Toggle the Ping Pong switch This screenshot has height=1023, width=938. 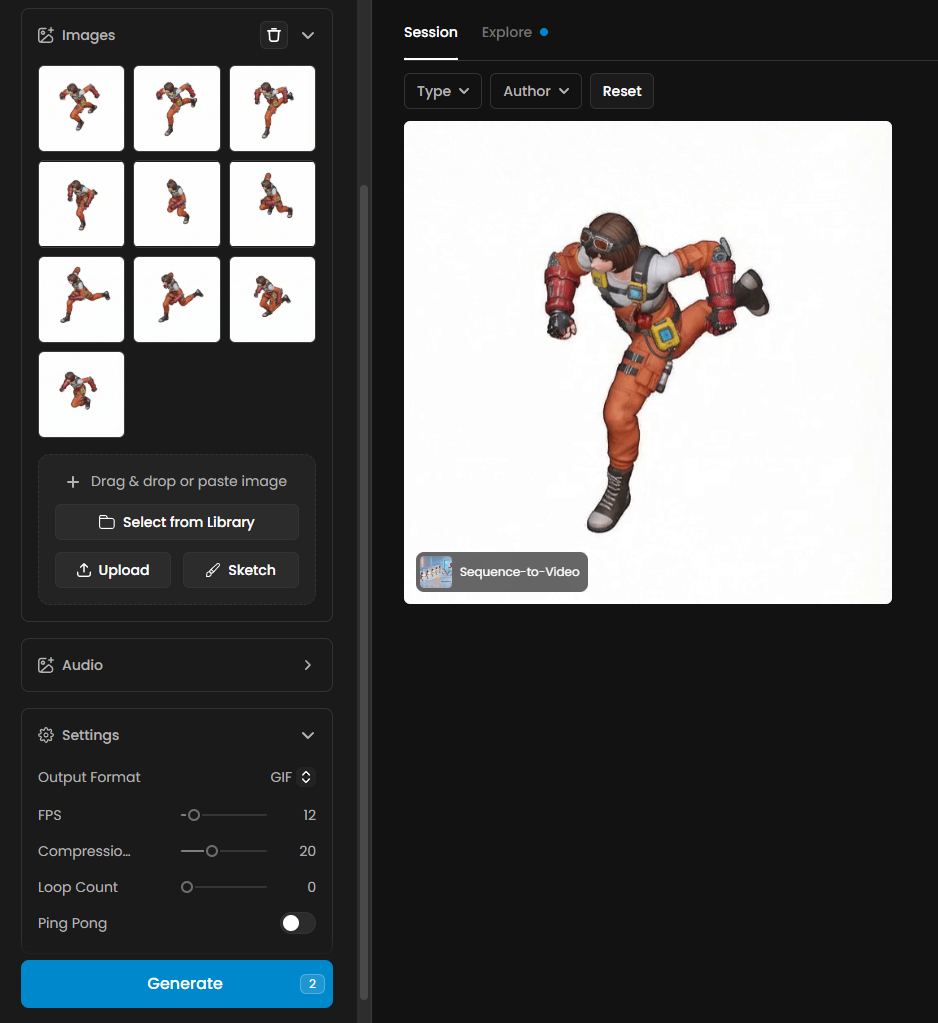pos(298,923)
